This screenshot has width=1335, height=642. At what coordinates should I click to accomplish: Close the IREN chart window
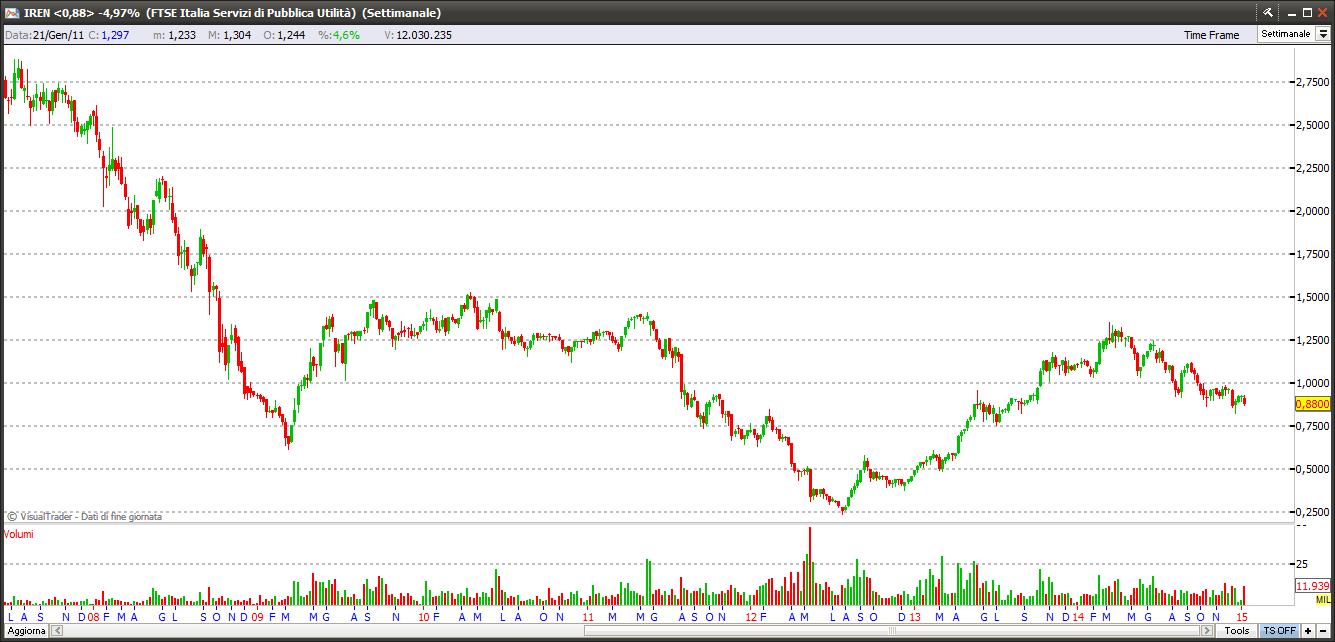click(1322, 13)
